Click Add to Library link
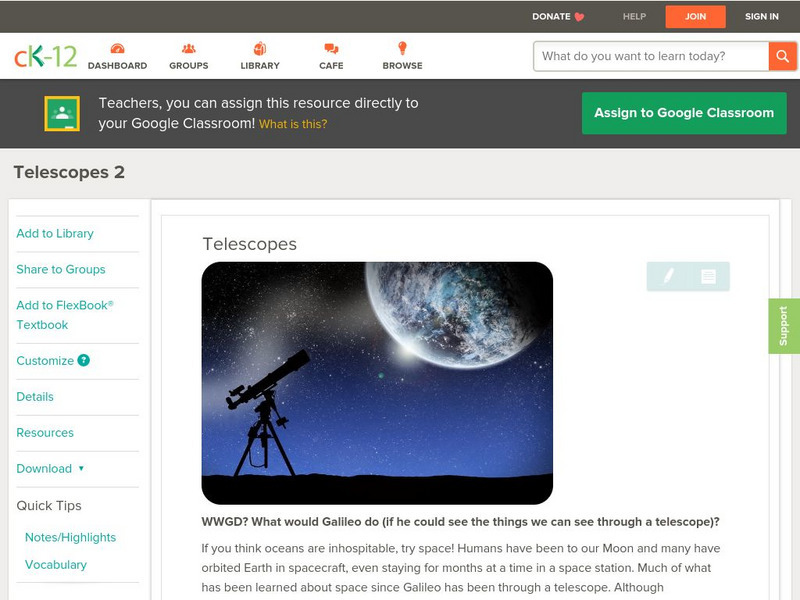The width and height of the screenshot is (800, 600). (55, 233)
